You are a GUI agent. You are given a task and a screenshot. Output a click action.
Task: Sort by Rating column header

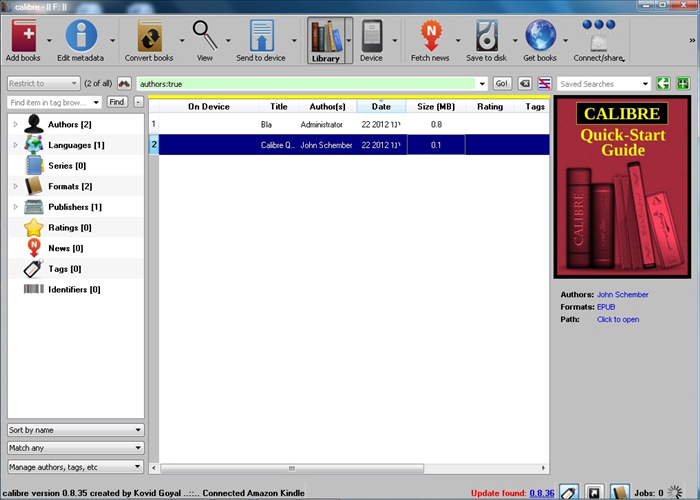point(490,106)
